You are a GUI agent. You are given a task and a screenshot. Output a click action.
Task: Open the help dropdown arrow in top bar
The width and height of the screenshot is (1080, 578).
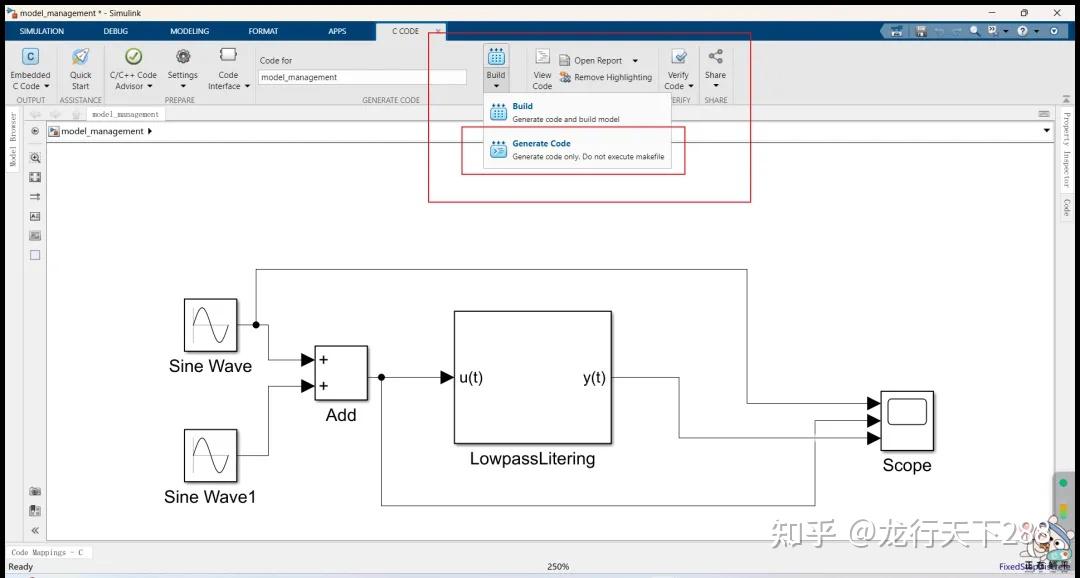(x=1035, y=32)
